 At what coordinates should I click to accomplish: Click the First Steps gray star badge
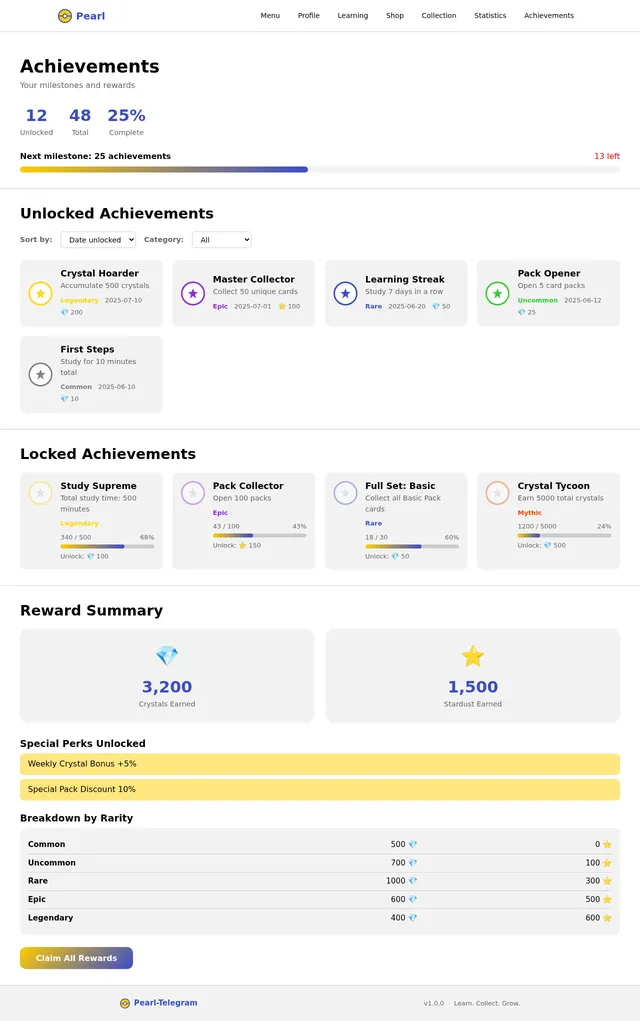(40, 374)
